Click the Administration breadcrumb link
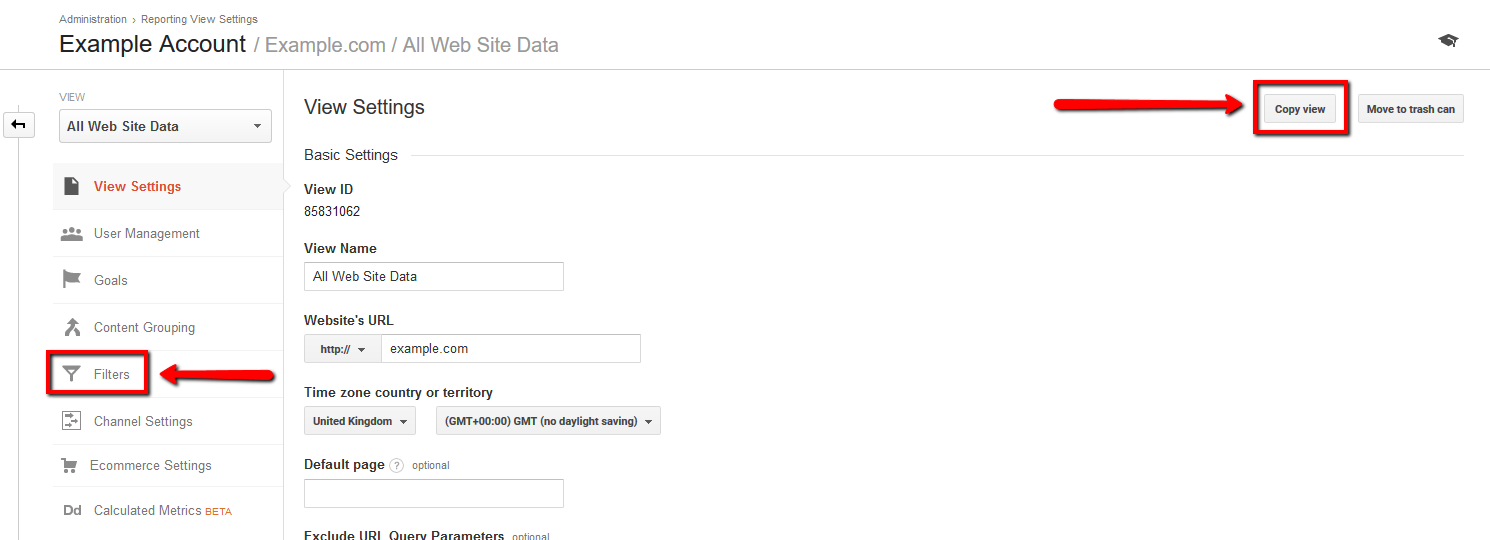Screen dimensions: 1490x540 [93, 19]
